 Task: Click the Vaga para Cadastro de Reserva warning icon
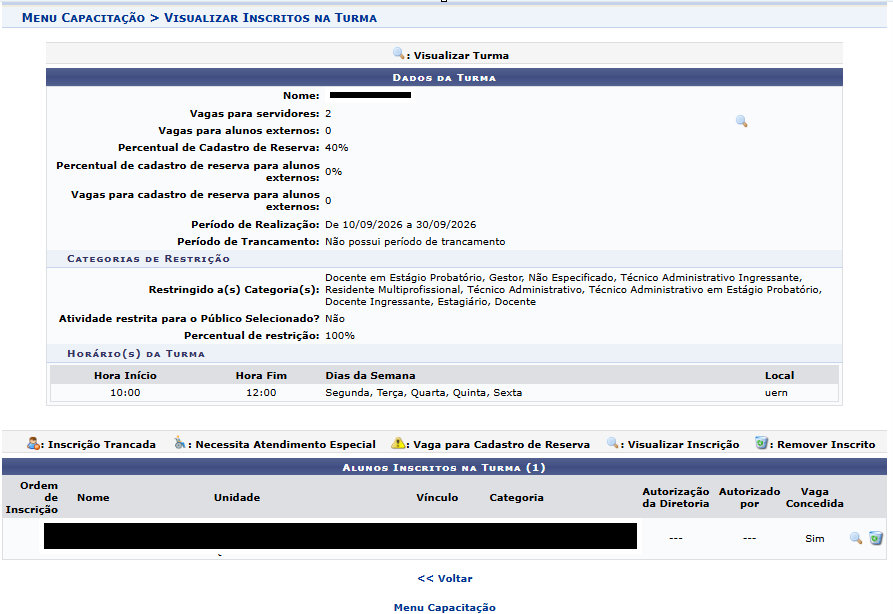[x=398, y=443]
